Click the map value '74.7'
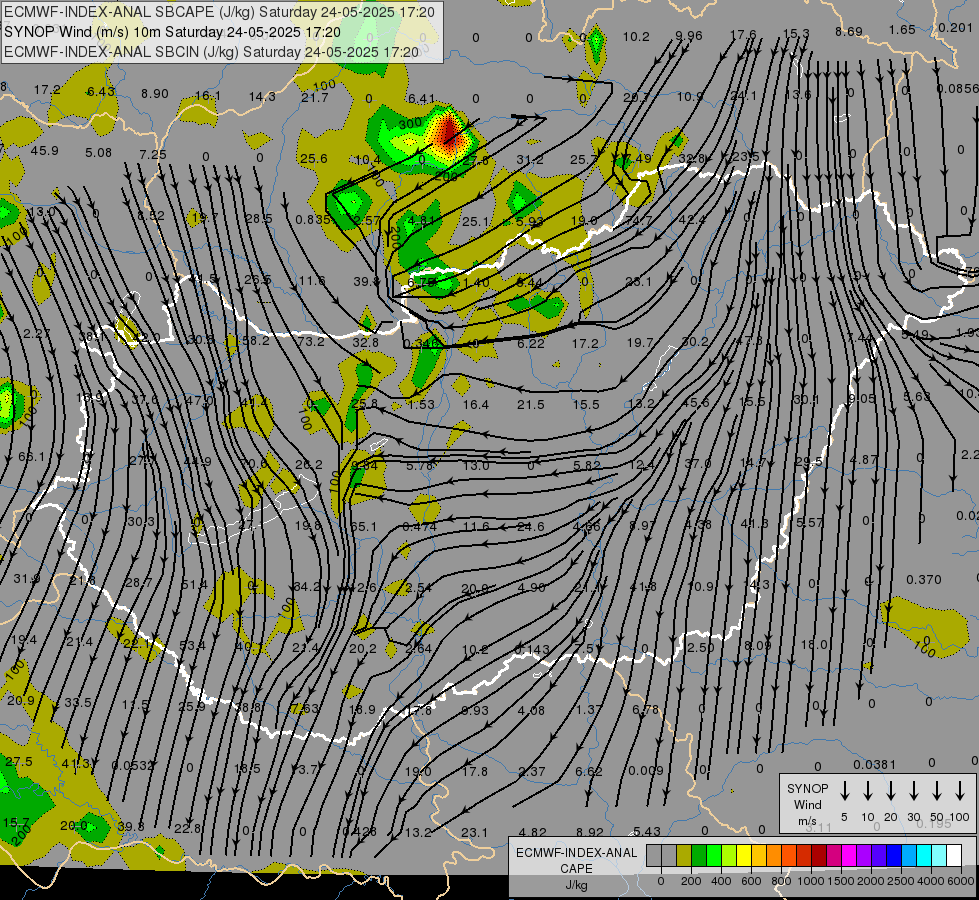Viewport: 979px width, 900px height. tap(639, 220)
